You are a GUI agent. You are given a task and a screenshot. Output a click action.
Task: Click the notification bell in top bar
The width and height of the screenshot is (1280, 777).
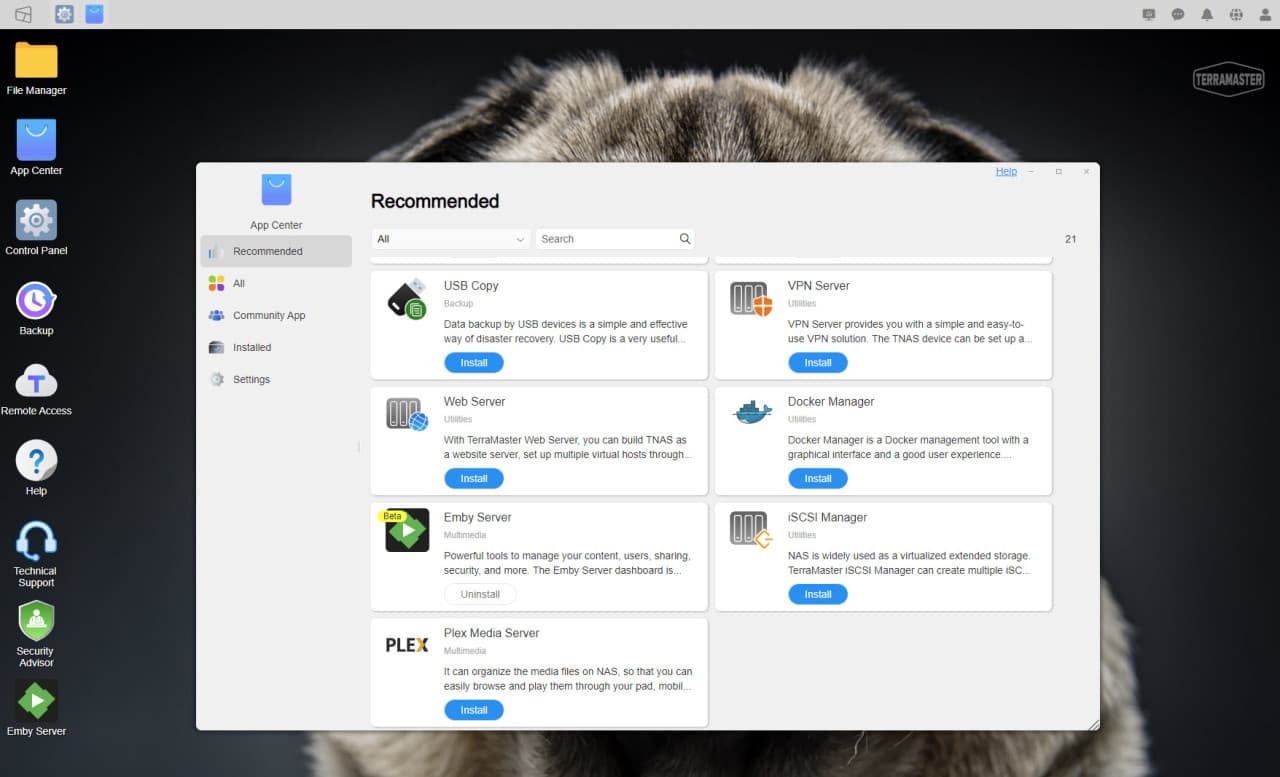tap(1207, 15)
